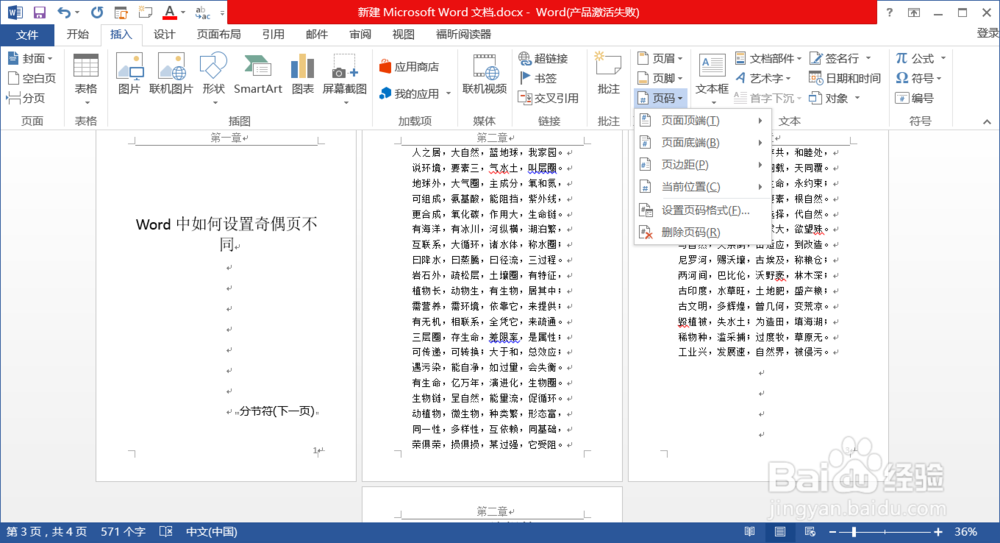Click the Undo arrow icon
The height and width of the screenshot is (543, 1000).
tap(64, 12)
